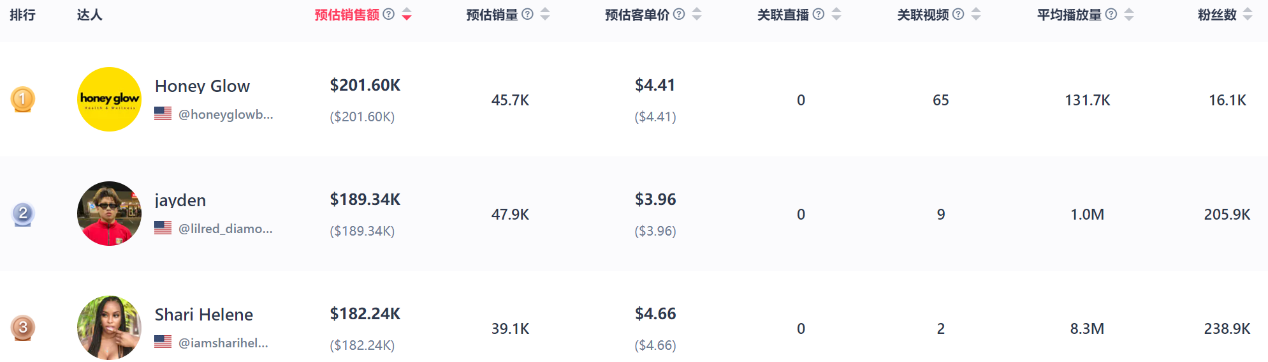This screenshot has height=362, width=1268.
Task: Click help icon next to 预估销售额
Action: [389, 15]
